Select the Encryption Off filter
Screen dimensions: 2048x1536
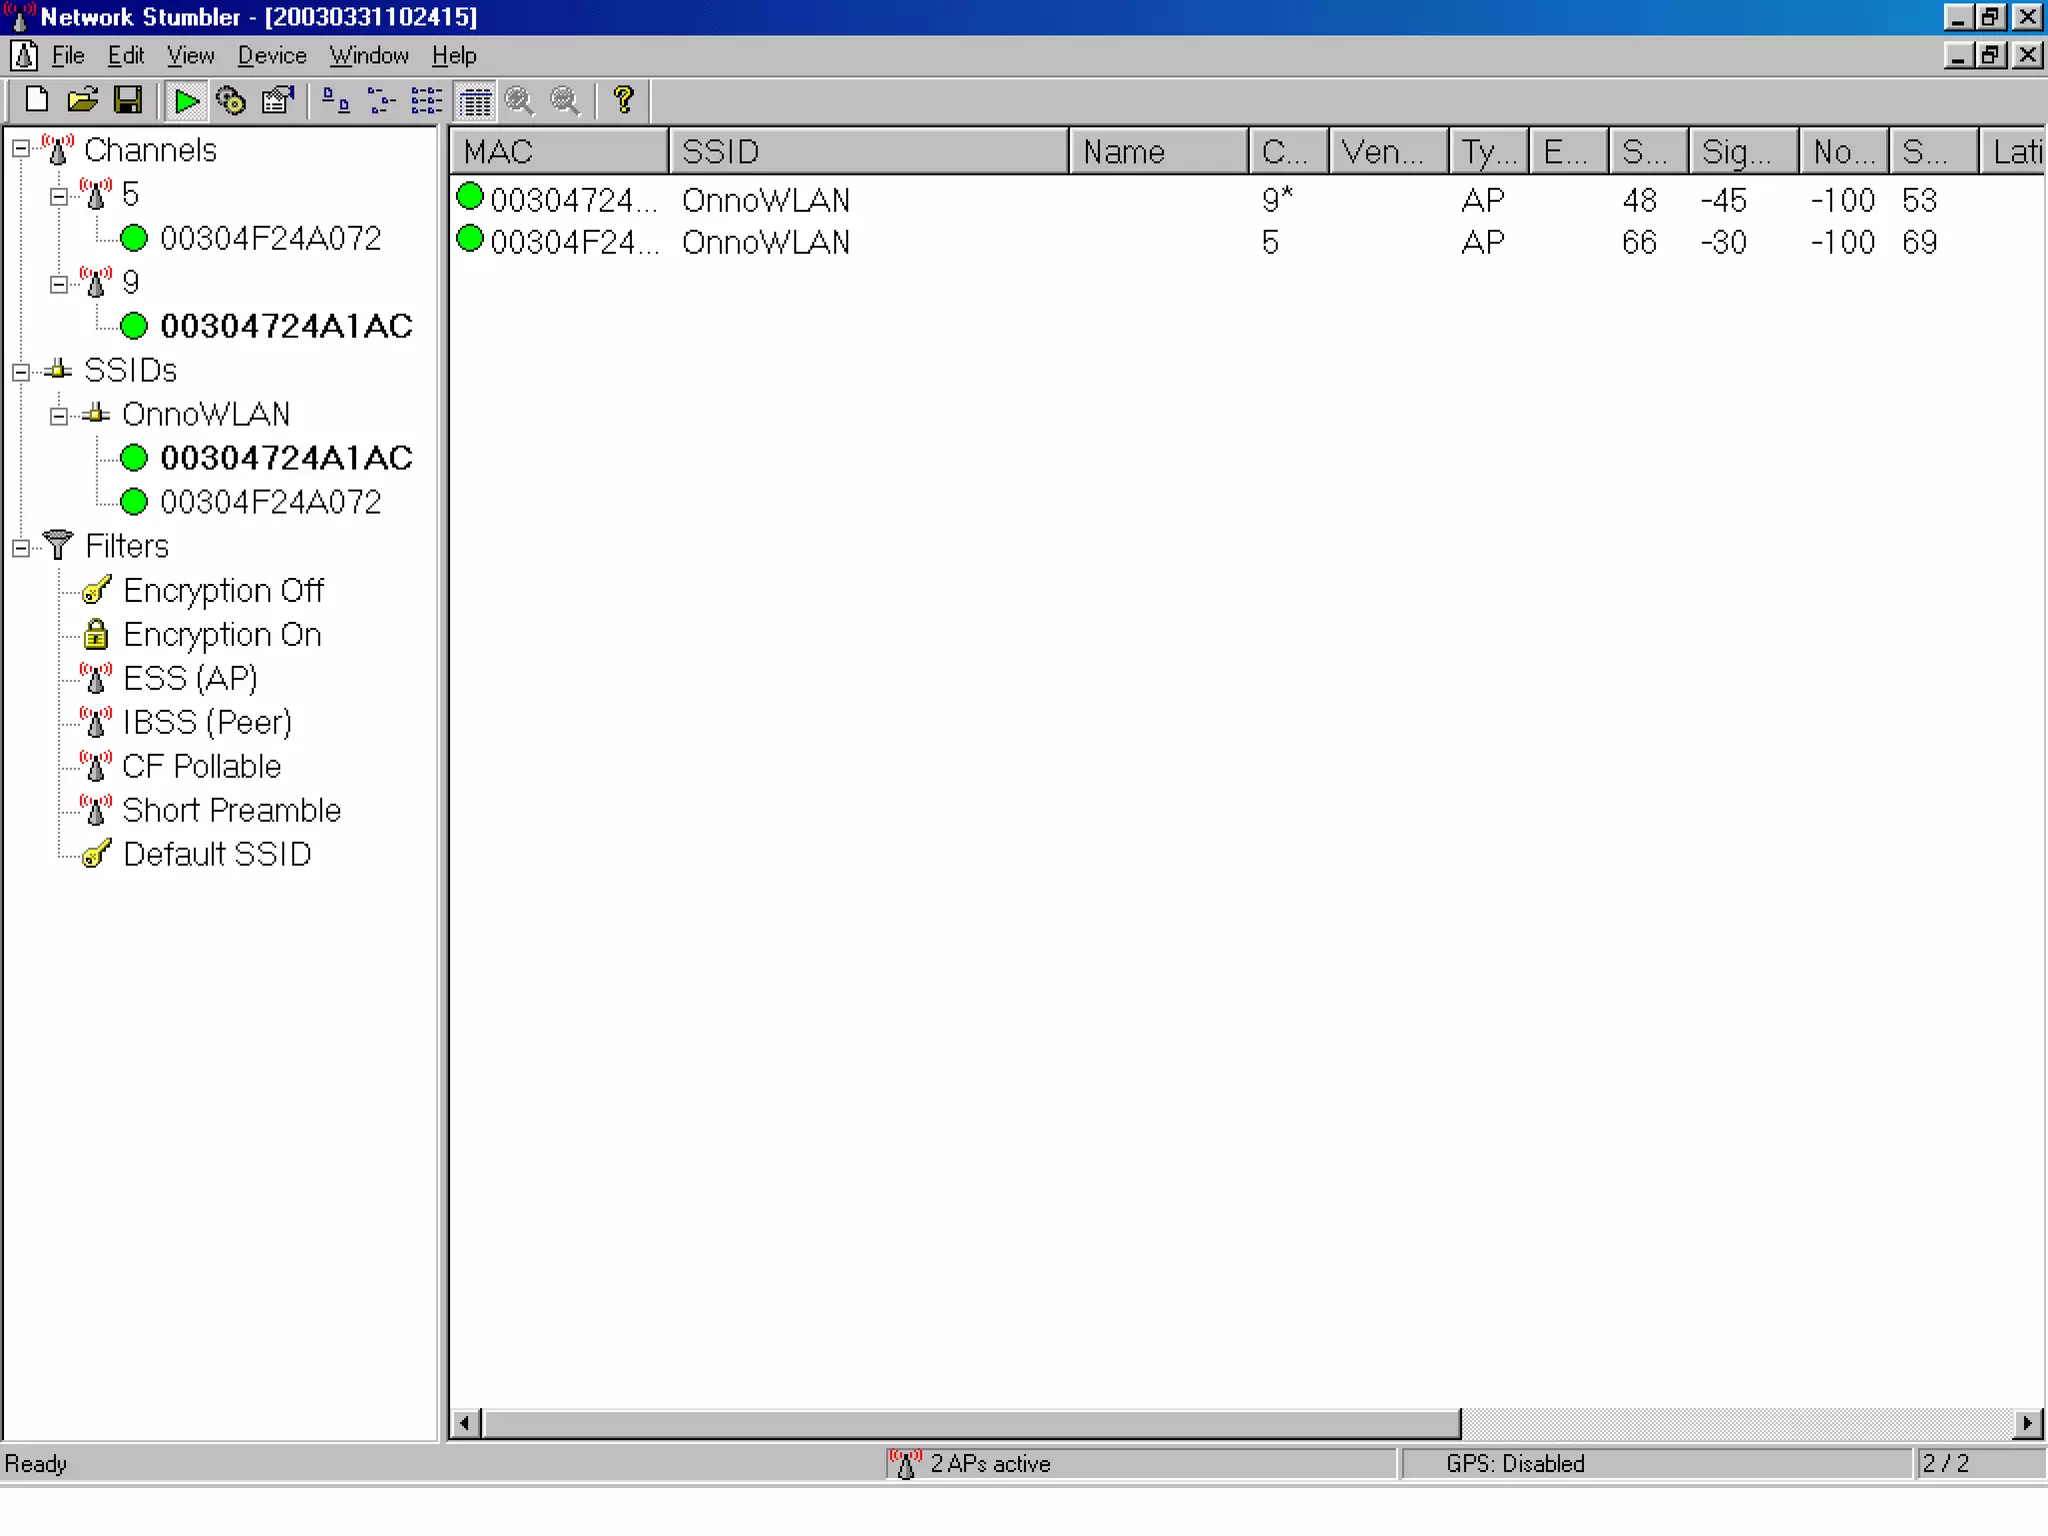(222, 591)
